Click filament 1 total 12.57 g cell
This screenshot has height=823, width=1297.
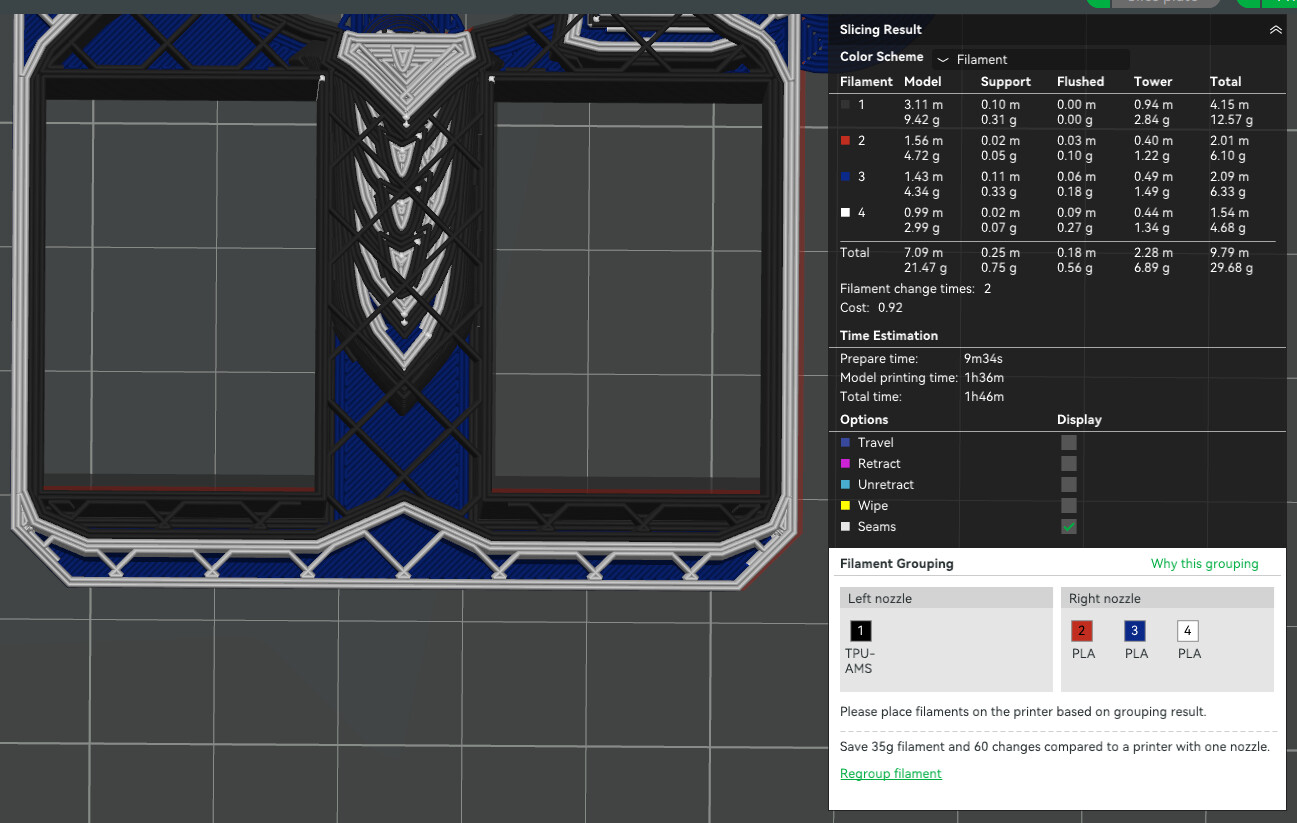(x=1231, y=120)
